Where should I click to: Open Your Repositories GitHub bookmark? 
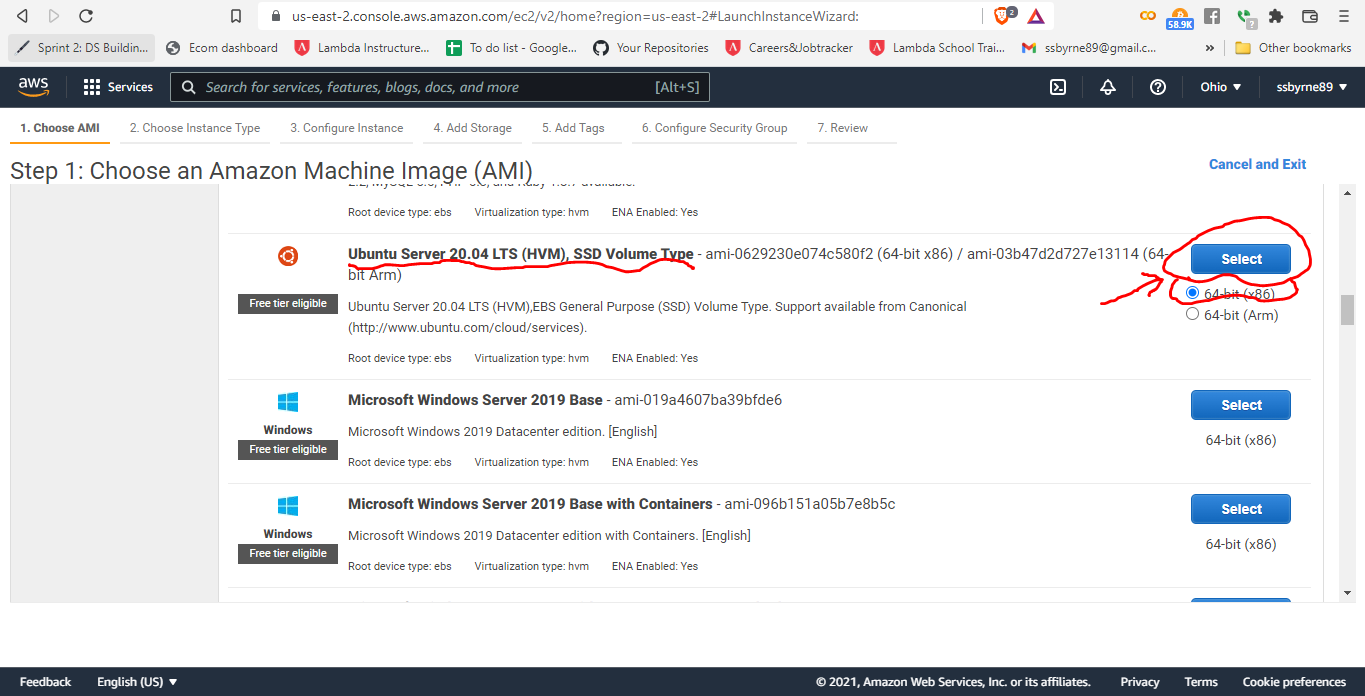pyautogui.click(x=651, y=48)
